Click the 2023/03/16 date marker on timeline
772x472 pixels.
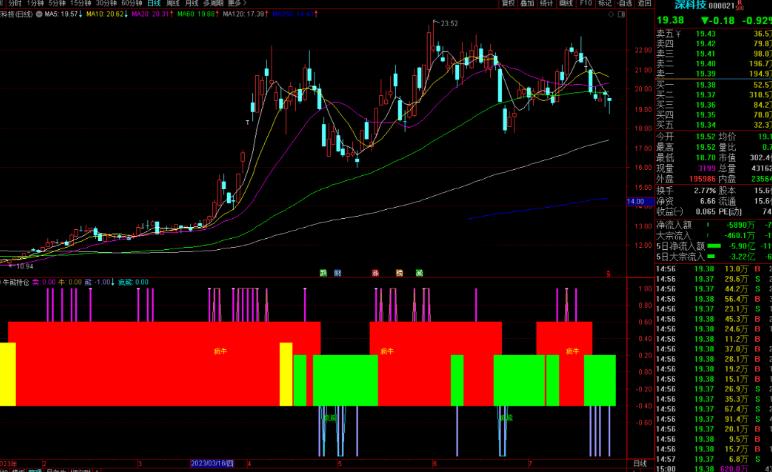(x=212, y=464)
